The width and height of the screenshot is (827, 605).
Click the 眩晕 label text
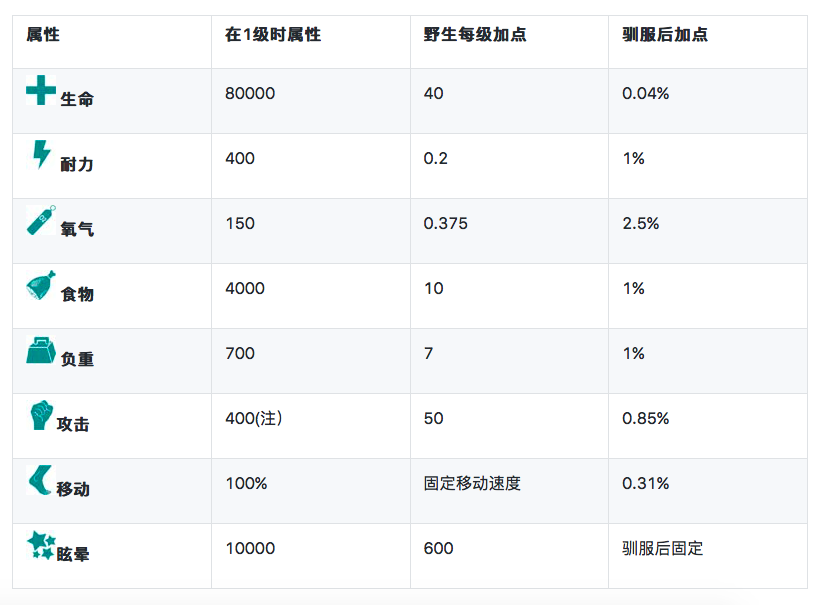pyautogui.click(x=73, y=554)
